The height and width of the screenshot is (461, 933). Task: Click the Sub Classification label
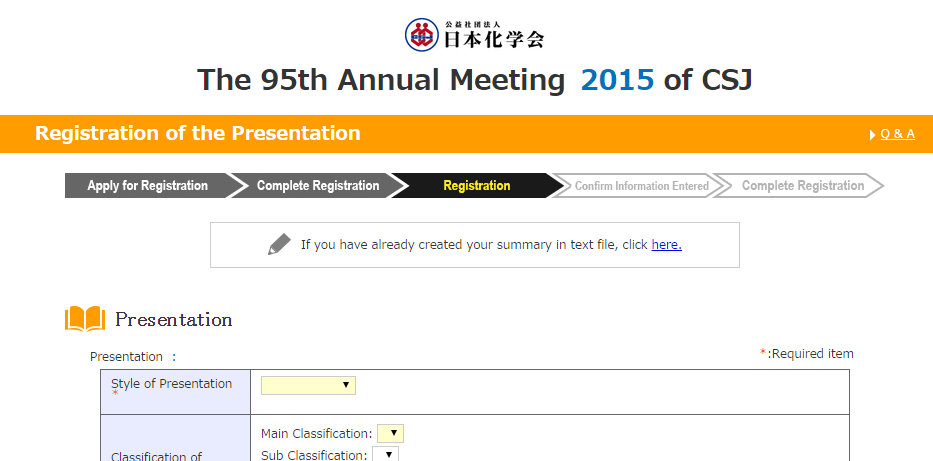click(x=314, y=455)
